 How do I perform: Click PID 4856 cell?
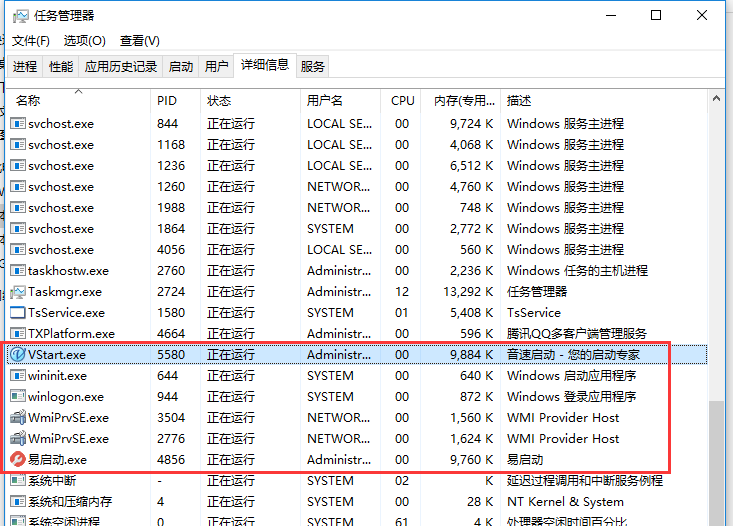point(171,460)
